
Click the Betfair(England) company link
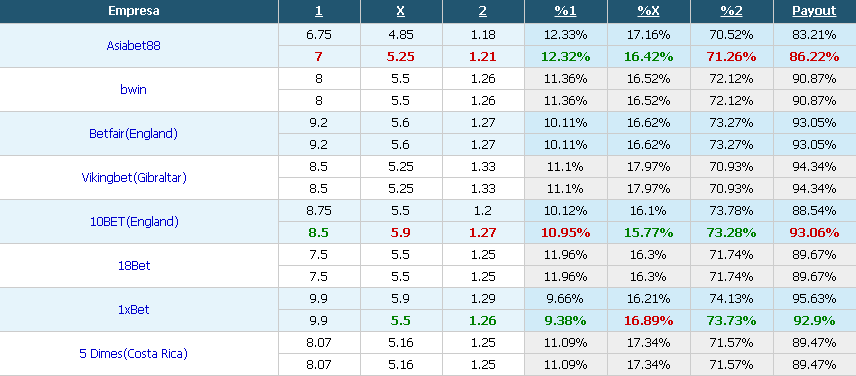134,134
